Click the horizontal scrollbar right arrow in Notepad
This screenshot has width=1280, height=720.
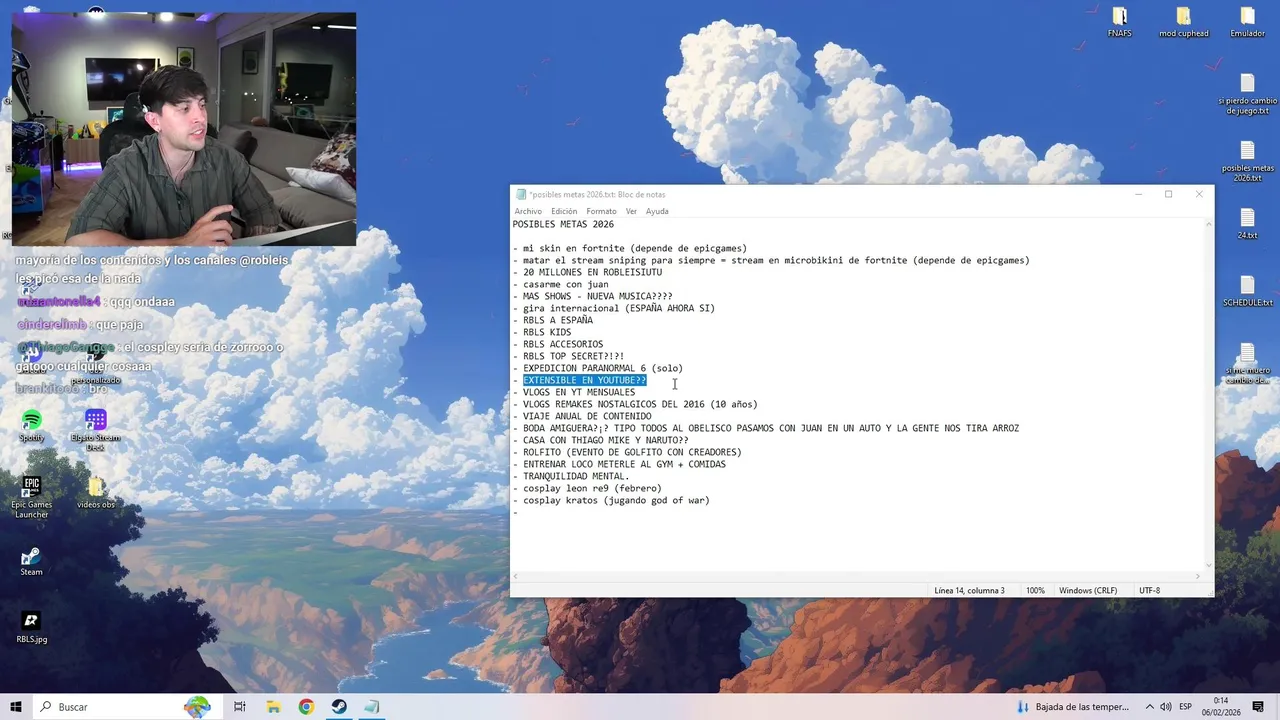[x=1198, y=576]
